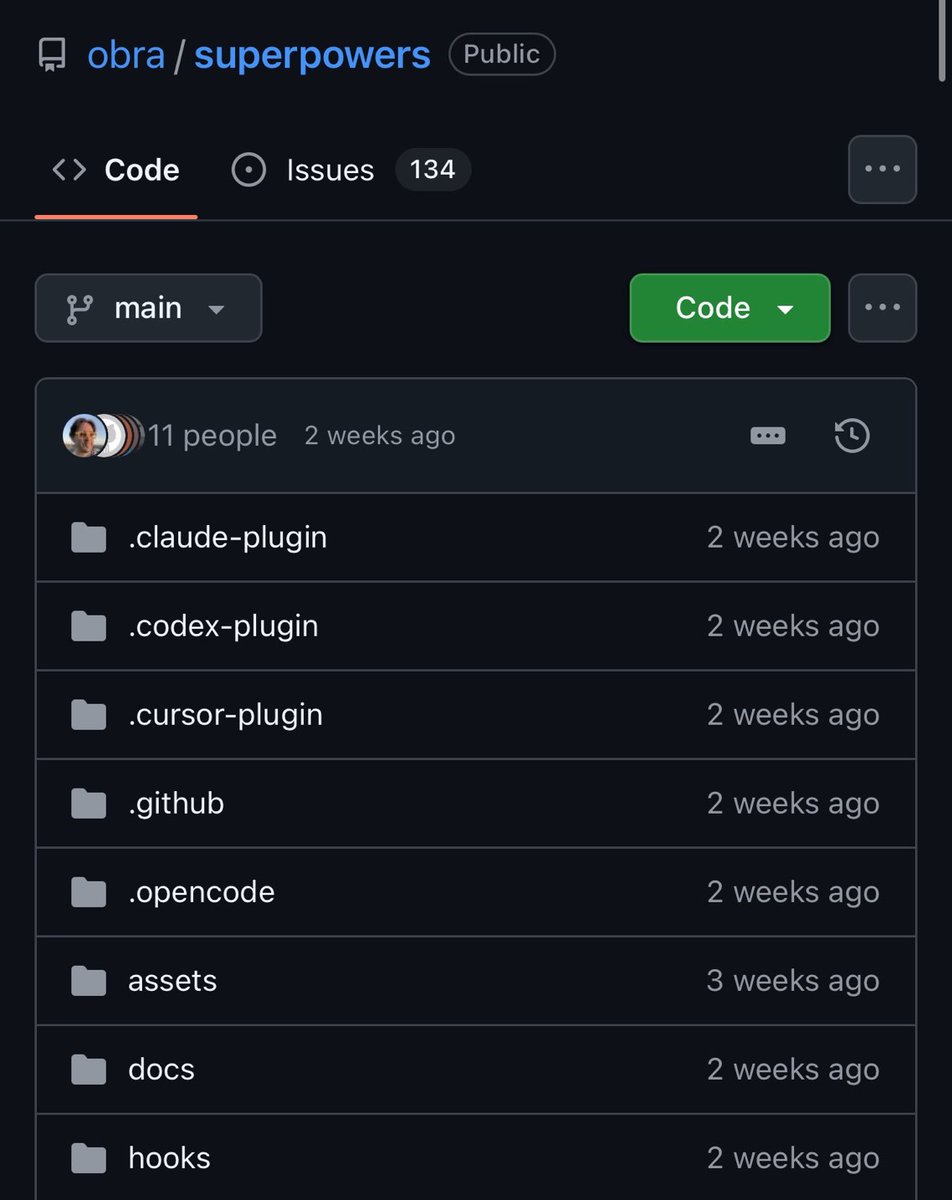Image resolution: width=952 pixels, height=1200 pixels.
Task: Click the contributor avatars stack
Action: click(x=103, y=436)
